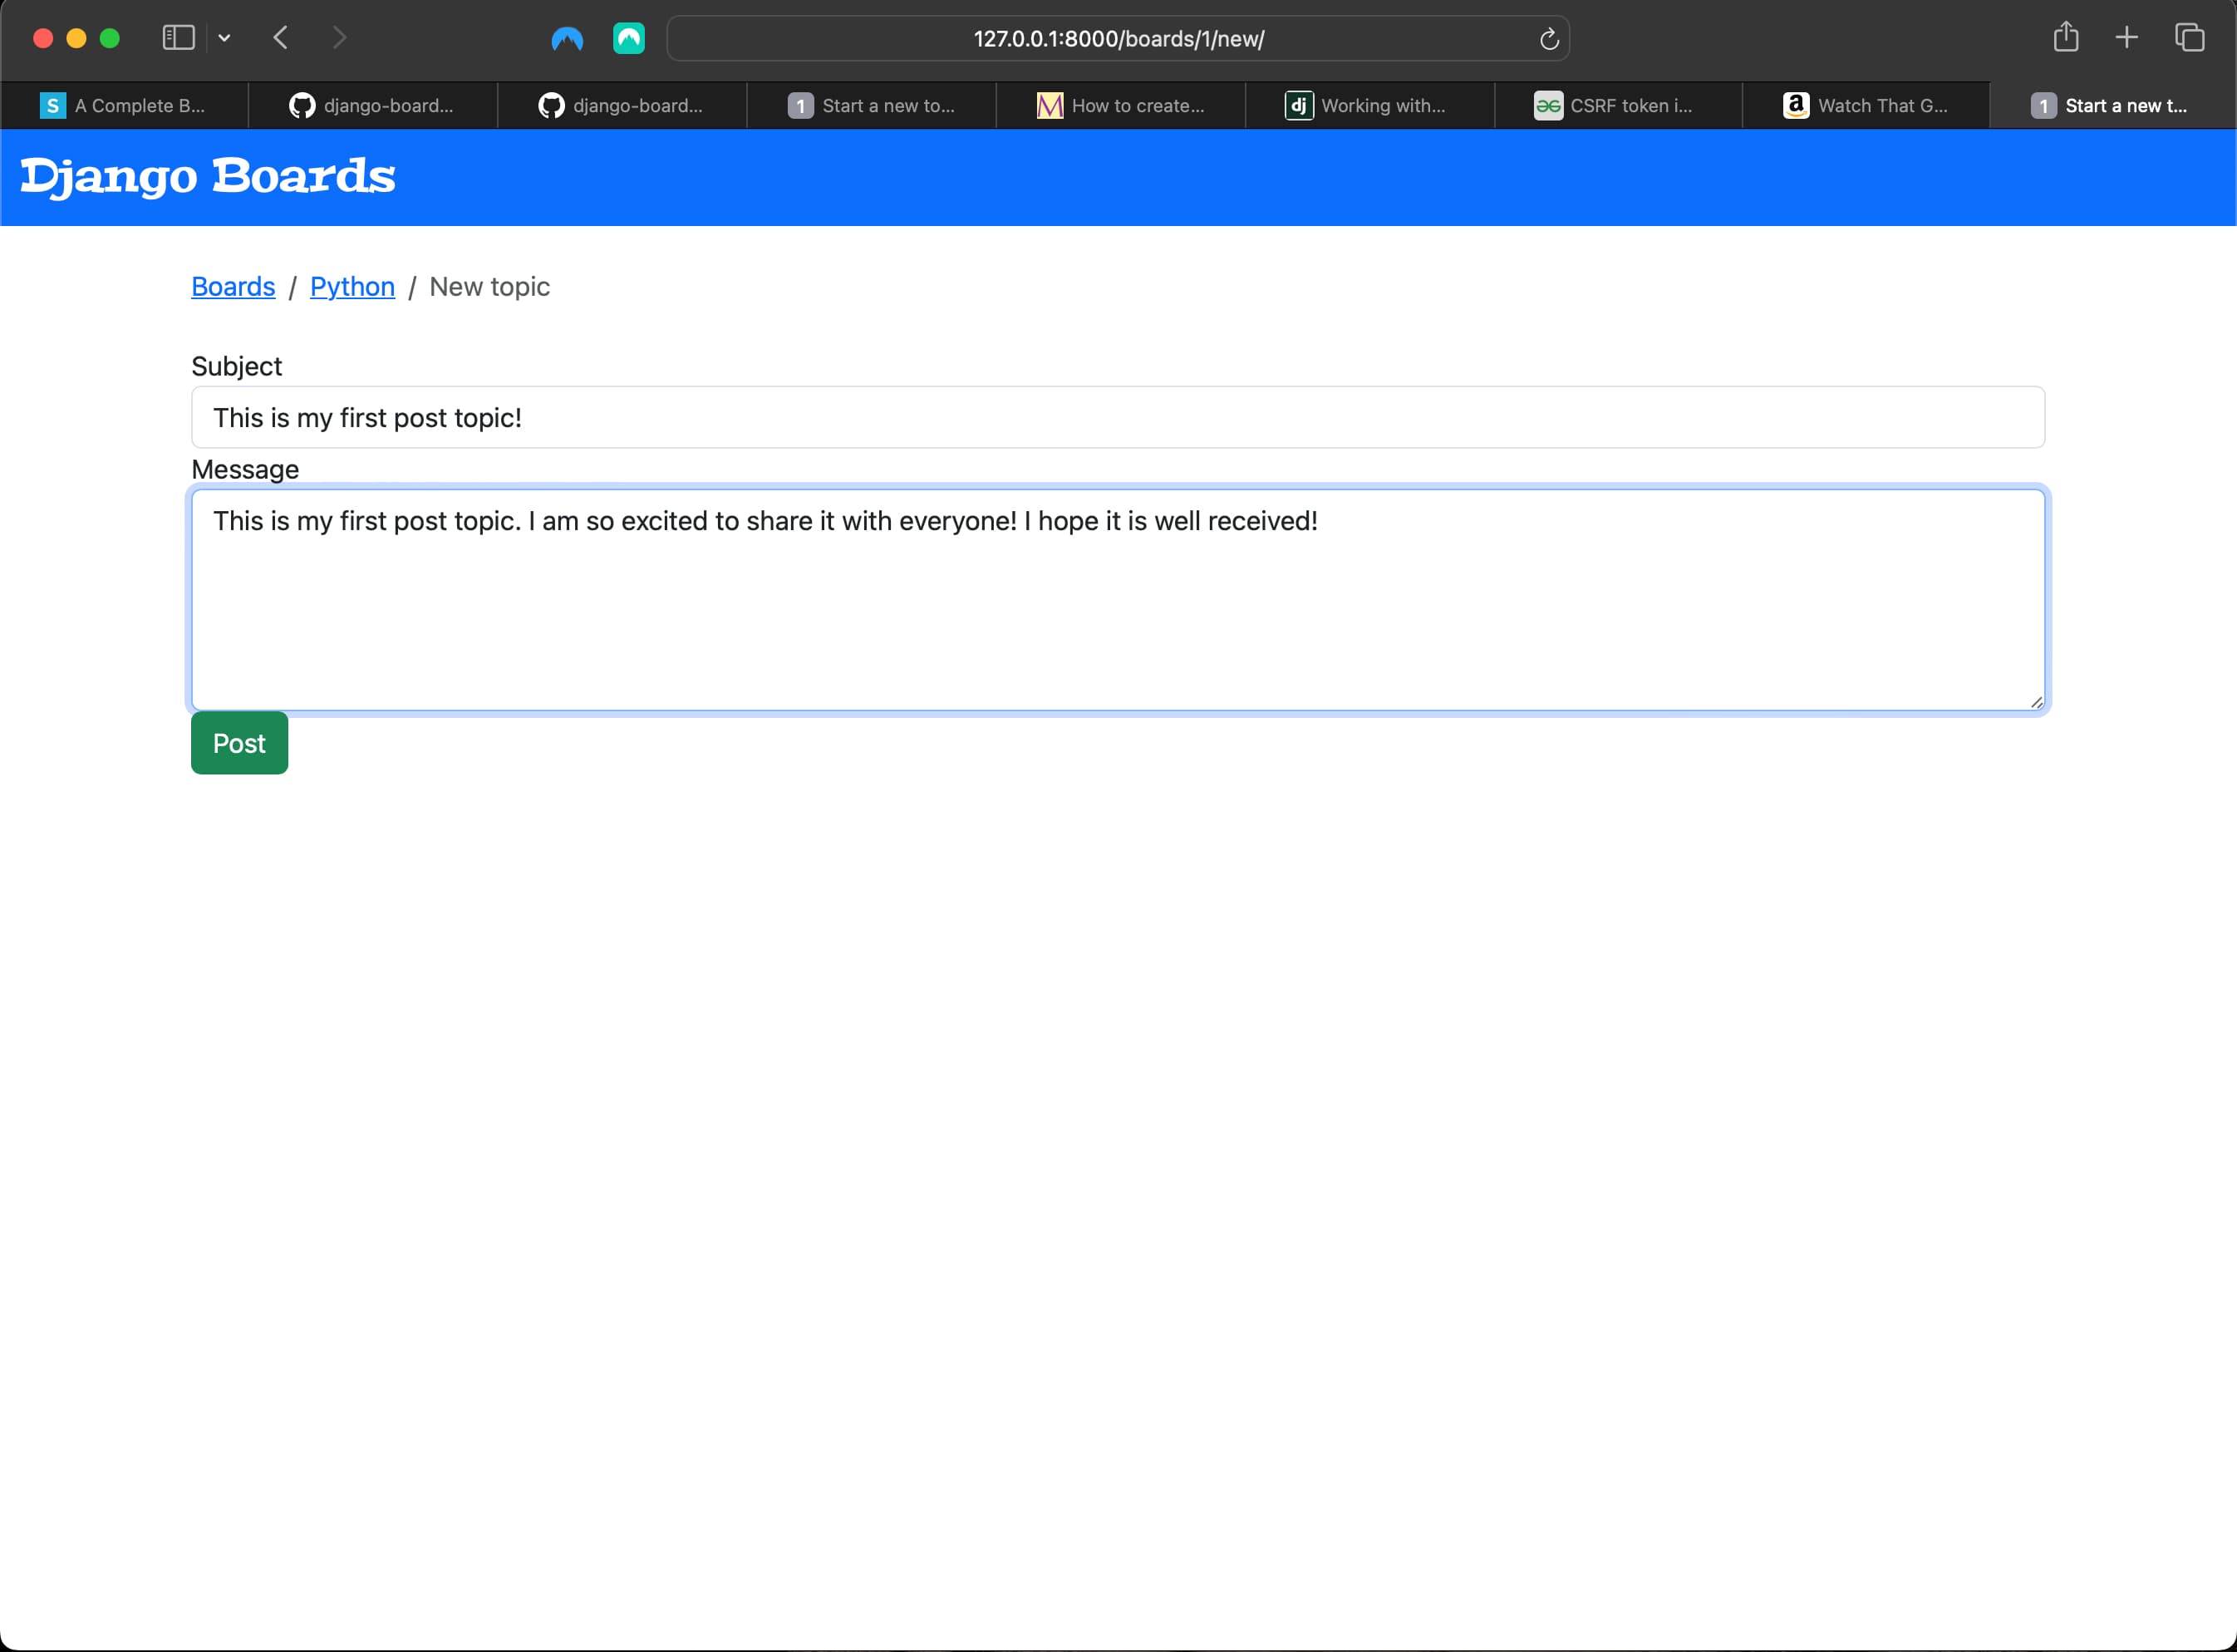Screen dimensions: 2237x1652
Task: Open the teal extension icon in toolbar
Action: [x=629, y=39]
